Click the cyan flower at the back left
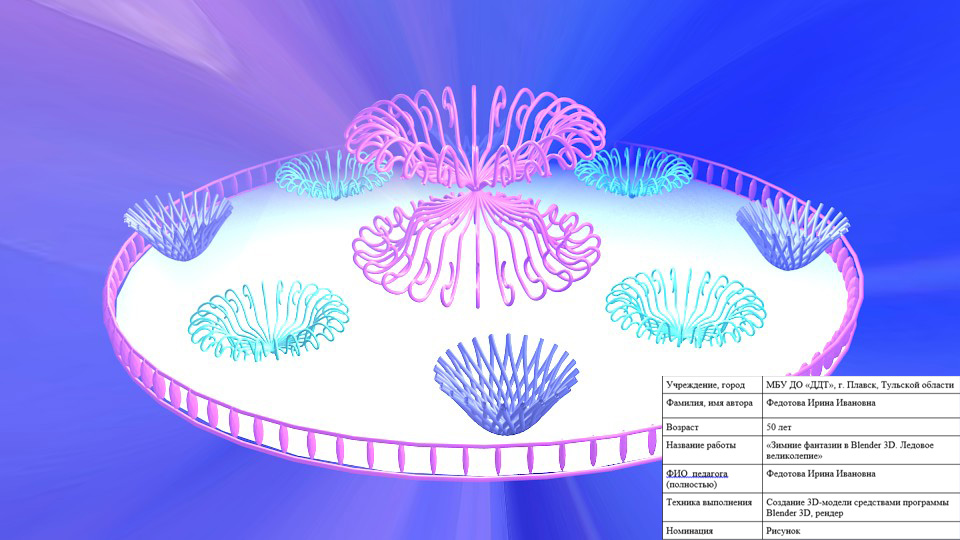 click(x=332, y=172)
